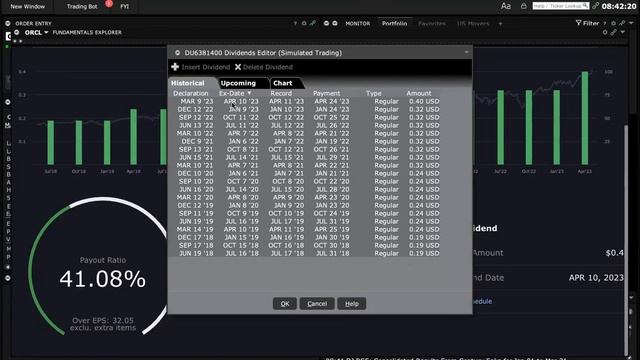Click the OCT 26 '21 payment cell

(331, 149)
